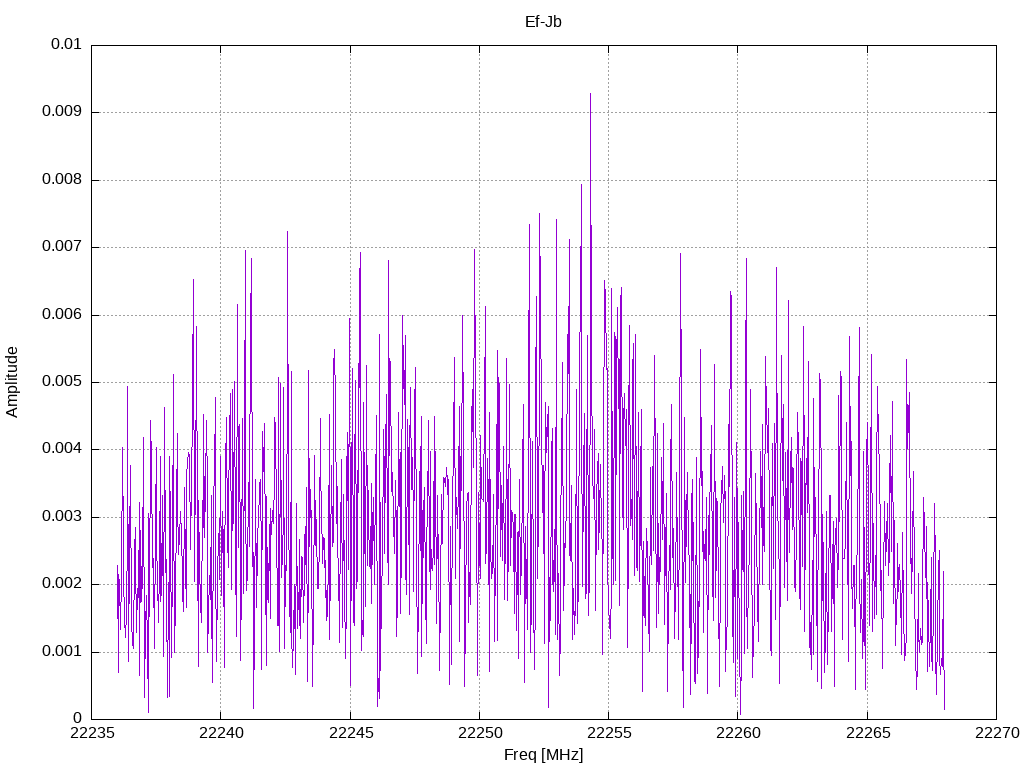Pick x-axis tick label 22260

click(x=738, y=733)
